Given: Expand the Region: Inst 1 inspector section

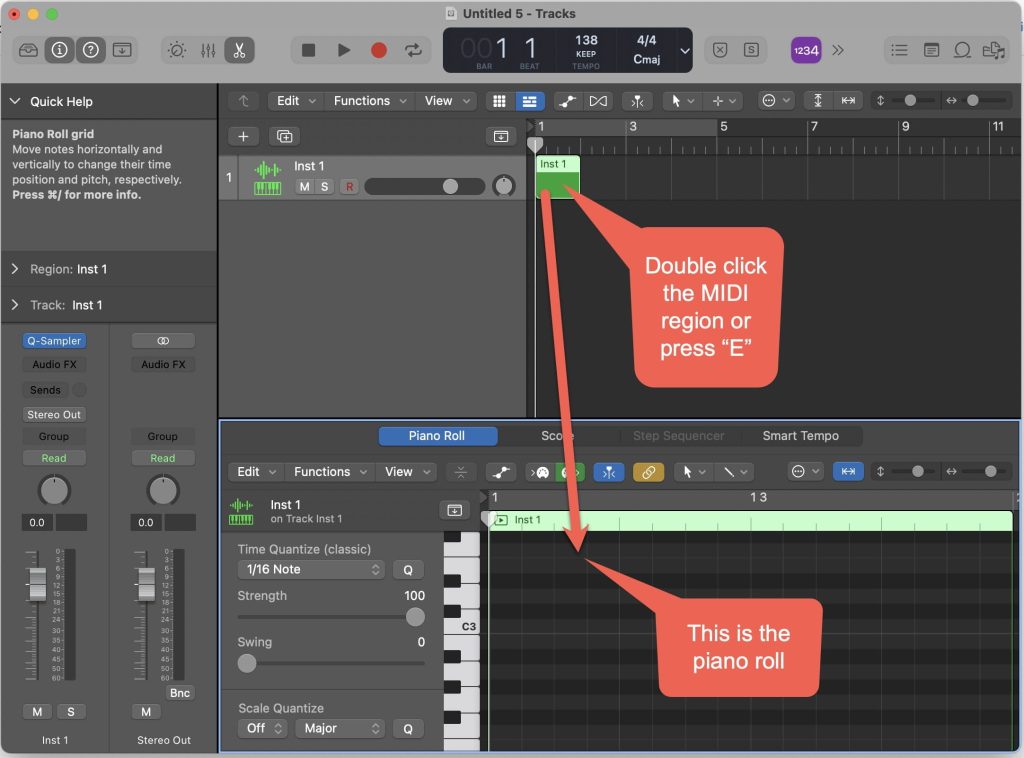Looking at the screenshot, I should (15, 269).
